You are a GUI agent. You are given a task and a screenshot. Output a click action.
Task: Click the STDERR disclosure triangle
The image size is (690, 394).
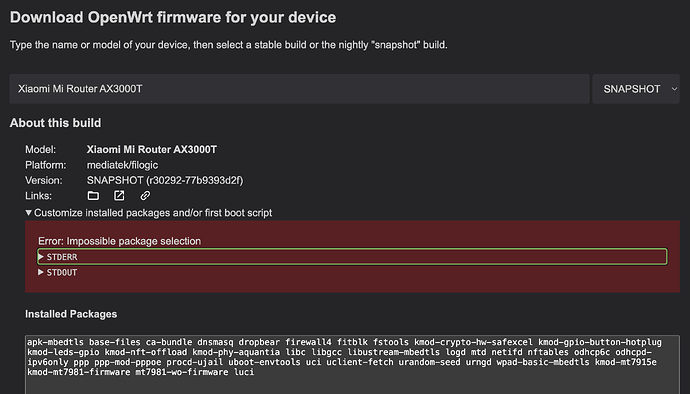tap(41, 257)
